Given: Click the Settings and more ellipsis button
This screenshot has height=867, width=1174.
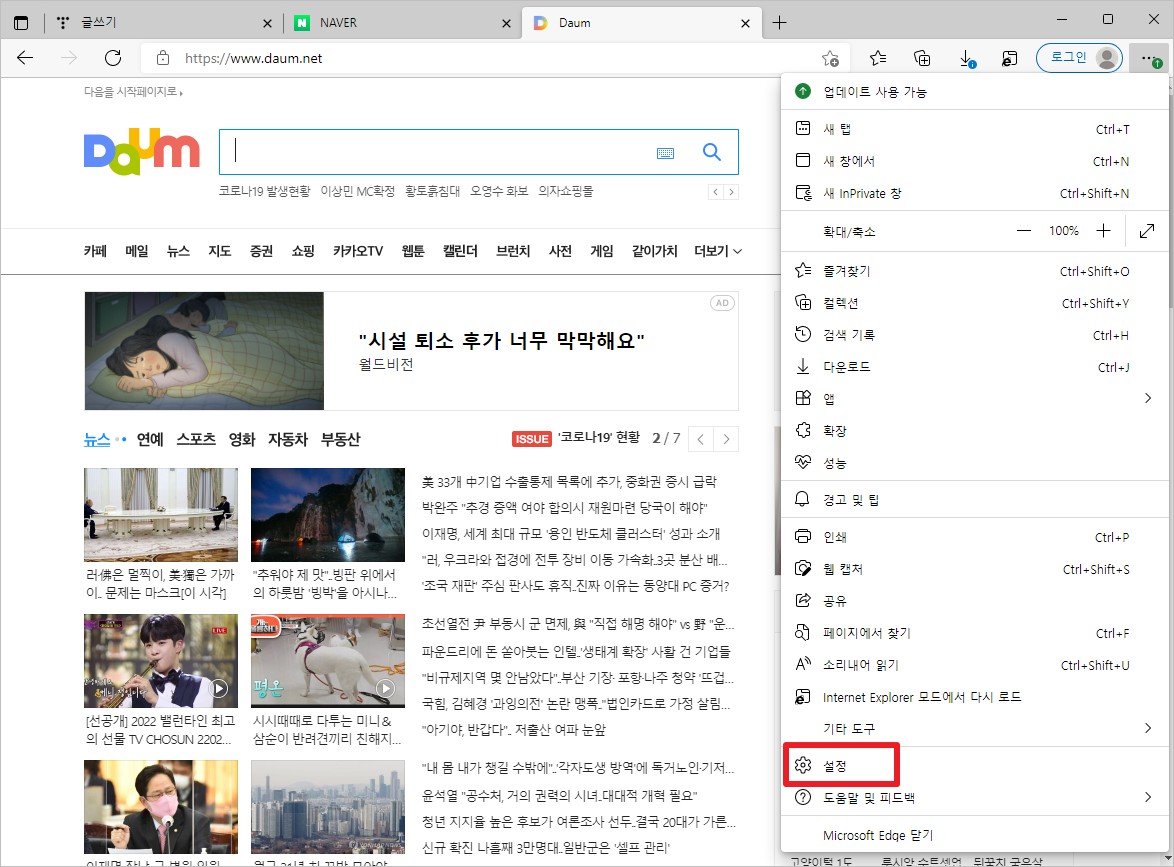Looking at the screenshot, I should click(1149, 58).
